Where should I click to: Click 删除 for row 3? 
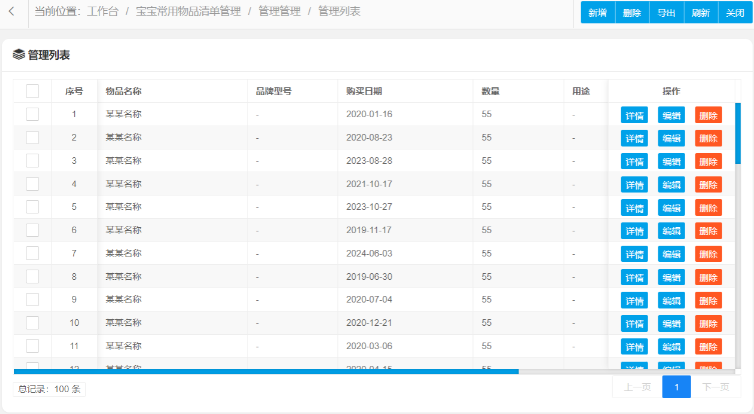pos(708,162)
